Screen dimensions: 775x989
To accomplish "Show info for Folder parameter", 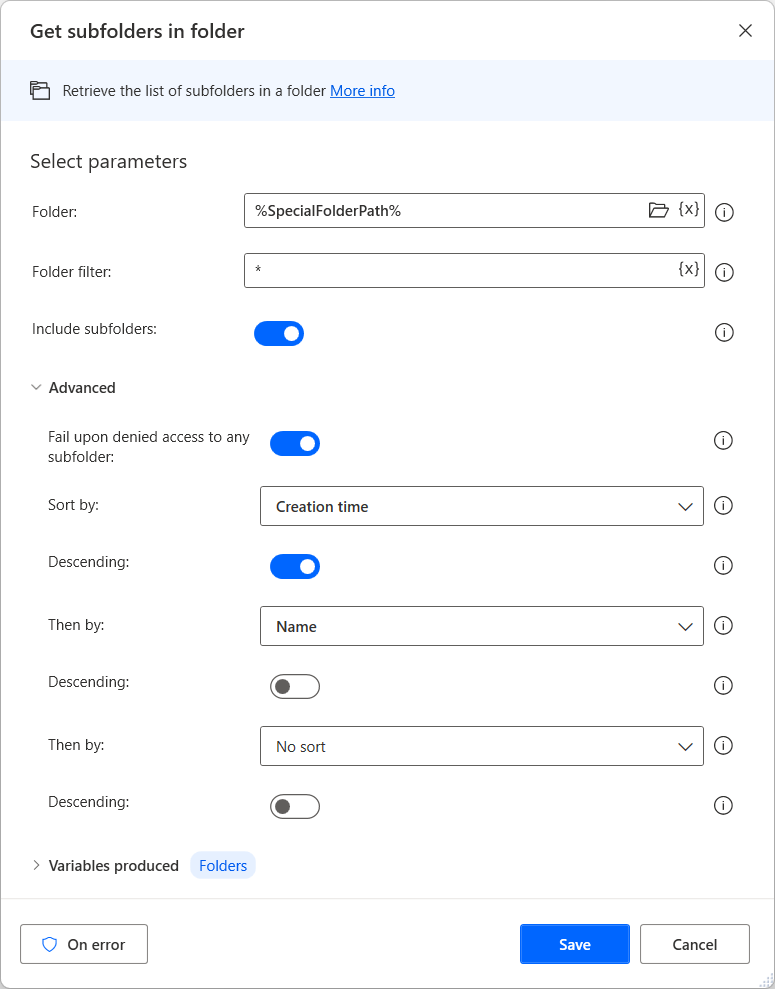I will (725, 212).
